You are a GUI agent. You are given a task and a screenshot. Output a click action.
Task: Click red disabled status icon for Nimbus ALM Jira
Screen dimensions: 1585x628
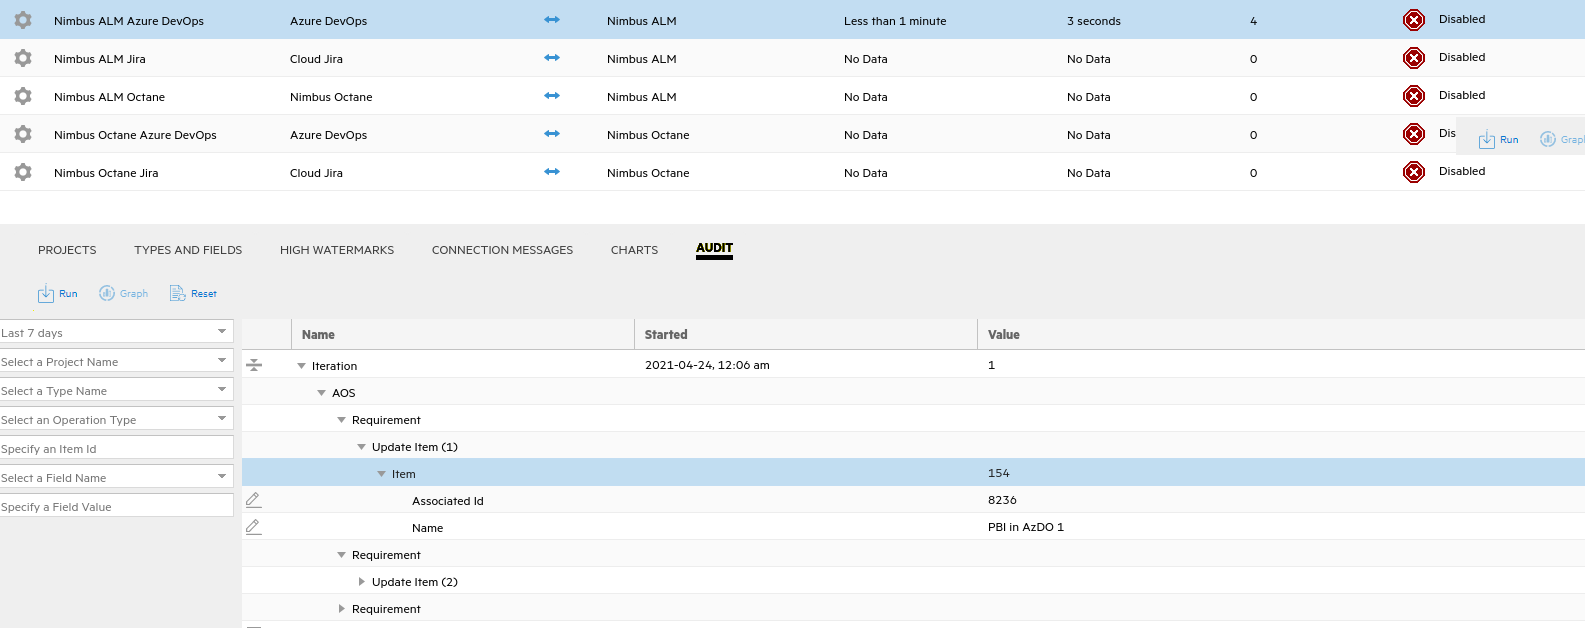point(1413,58)
